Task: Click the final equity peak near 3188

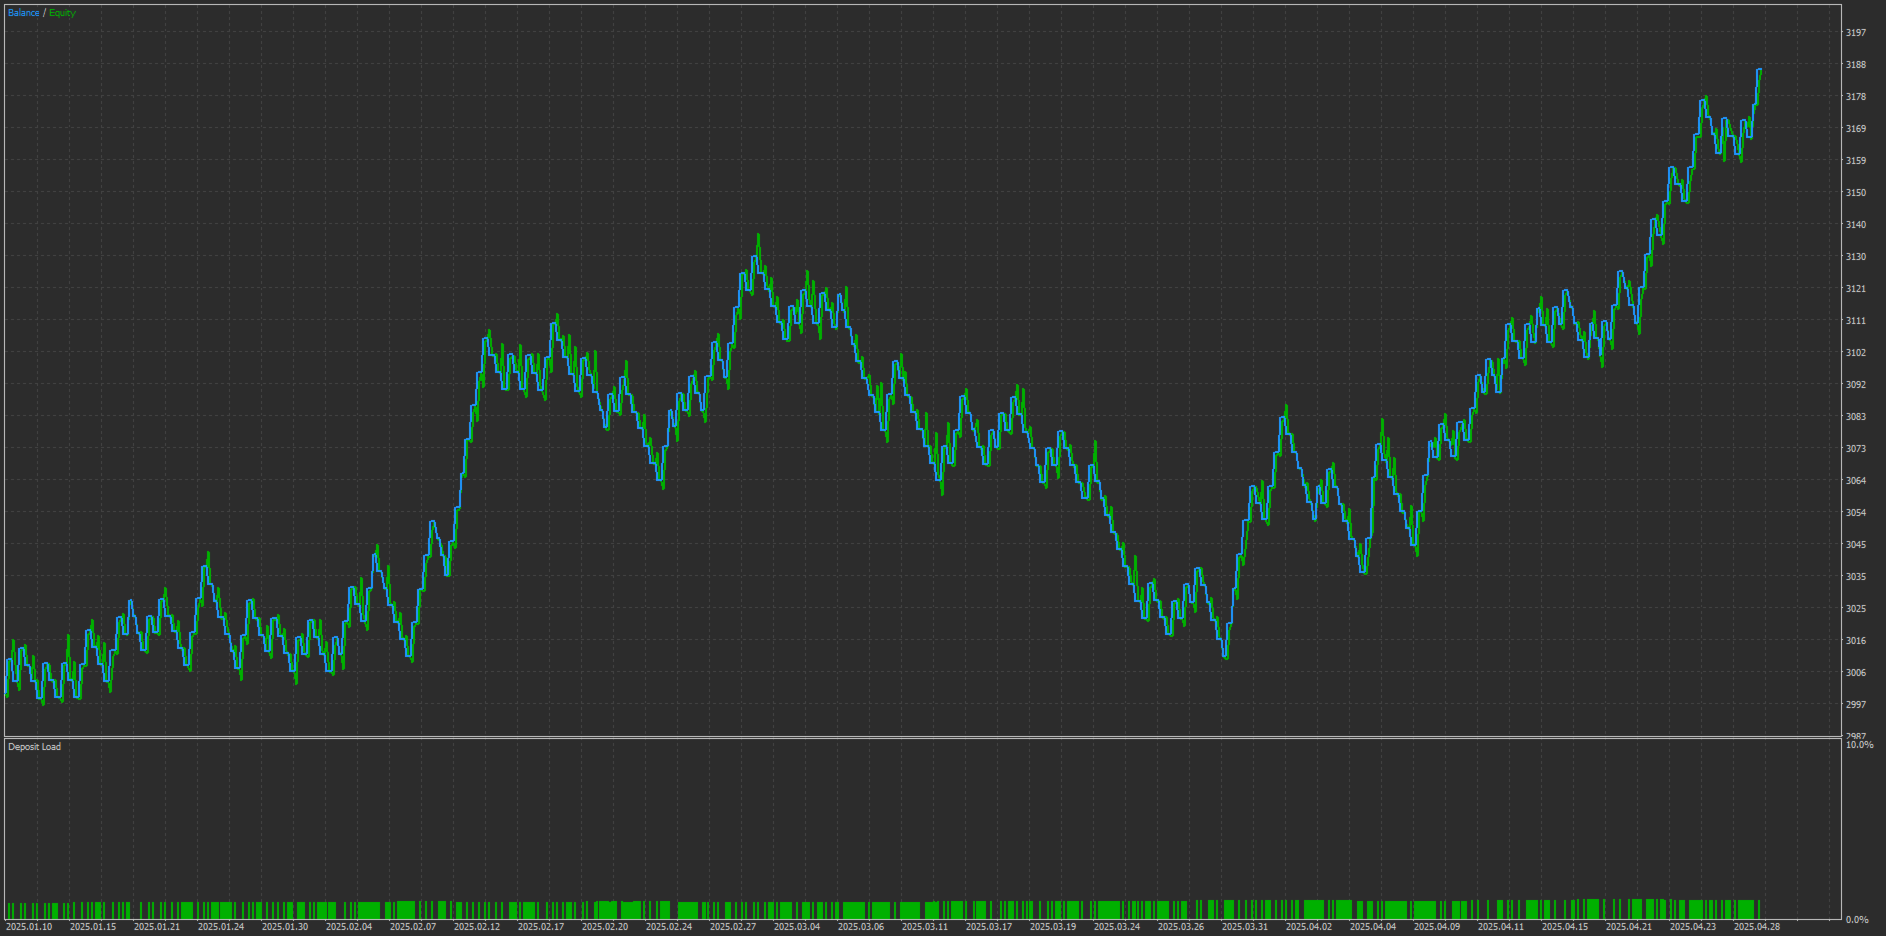Action: [x=1759, y=71]
